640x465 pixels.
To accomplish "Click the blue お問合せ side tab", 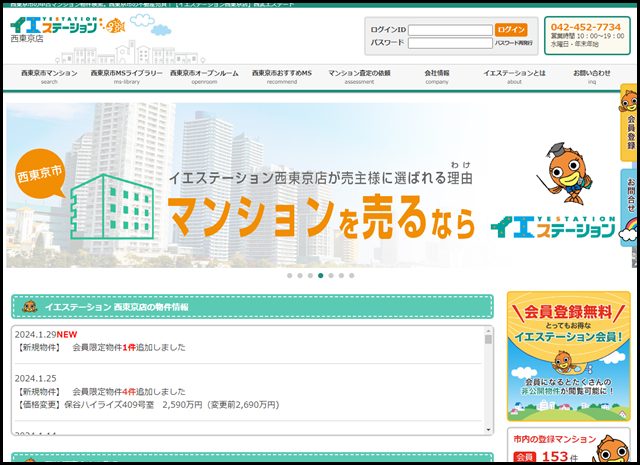I will coord(629,207).
